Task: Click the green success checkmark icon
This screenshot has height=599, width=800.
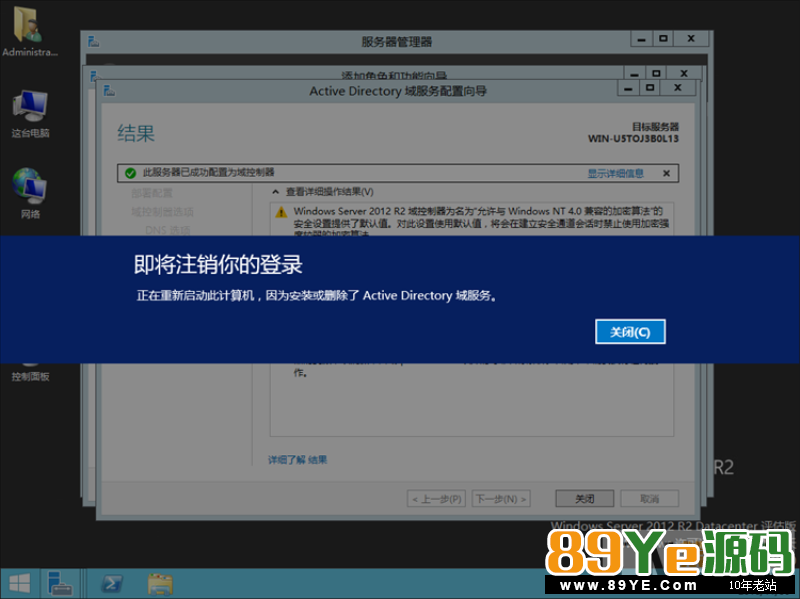Action: (130, 173)
